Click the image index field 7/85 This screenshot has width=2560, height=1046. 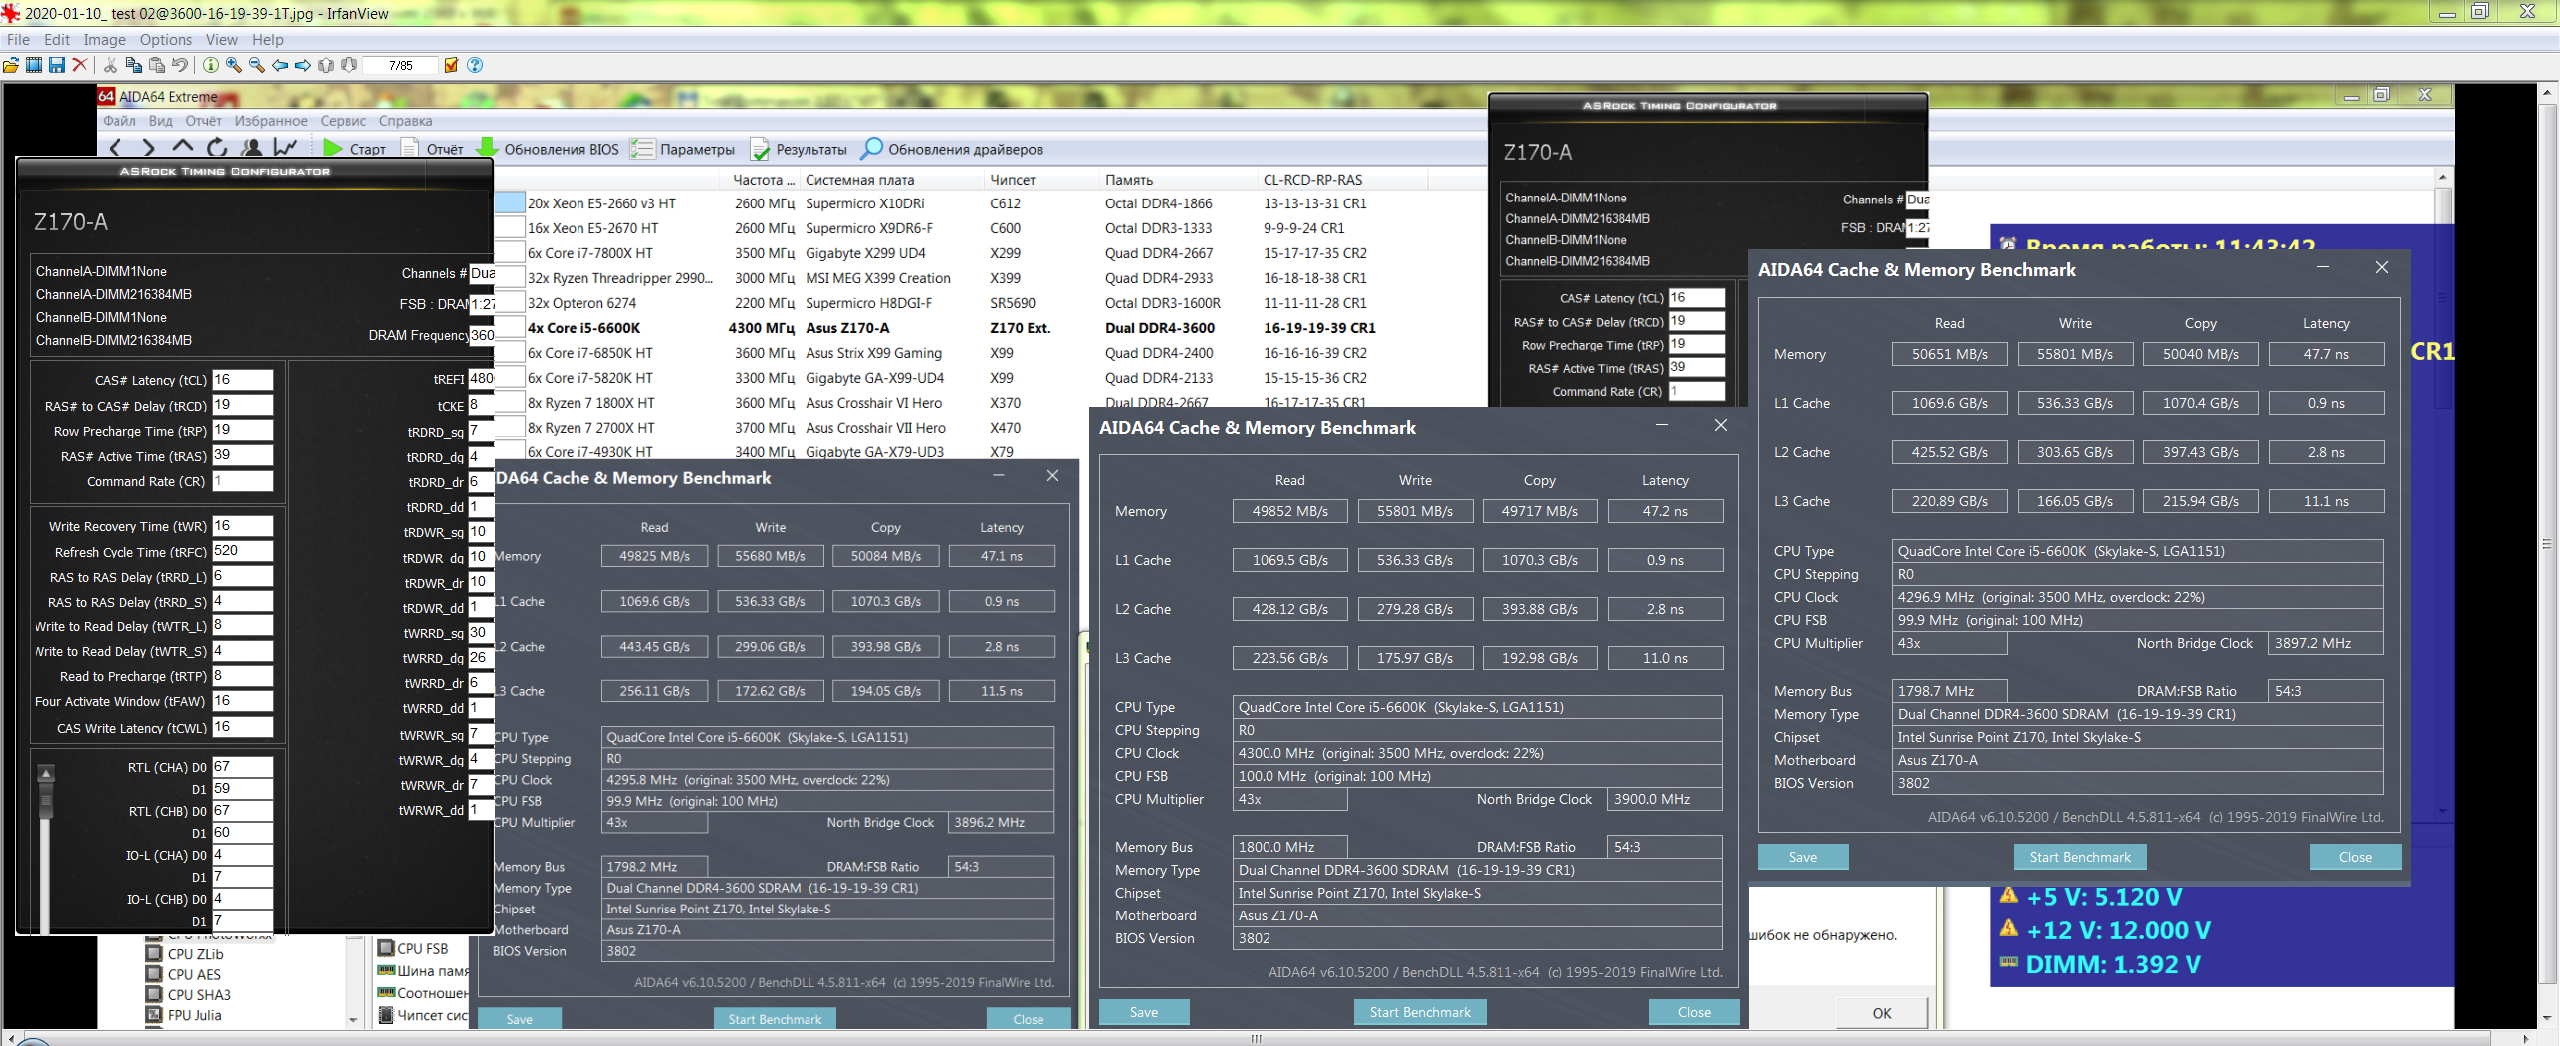[x=400, y=65]
